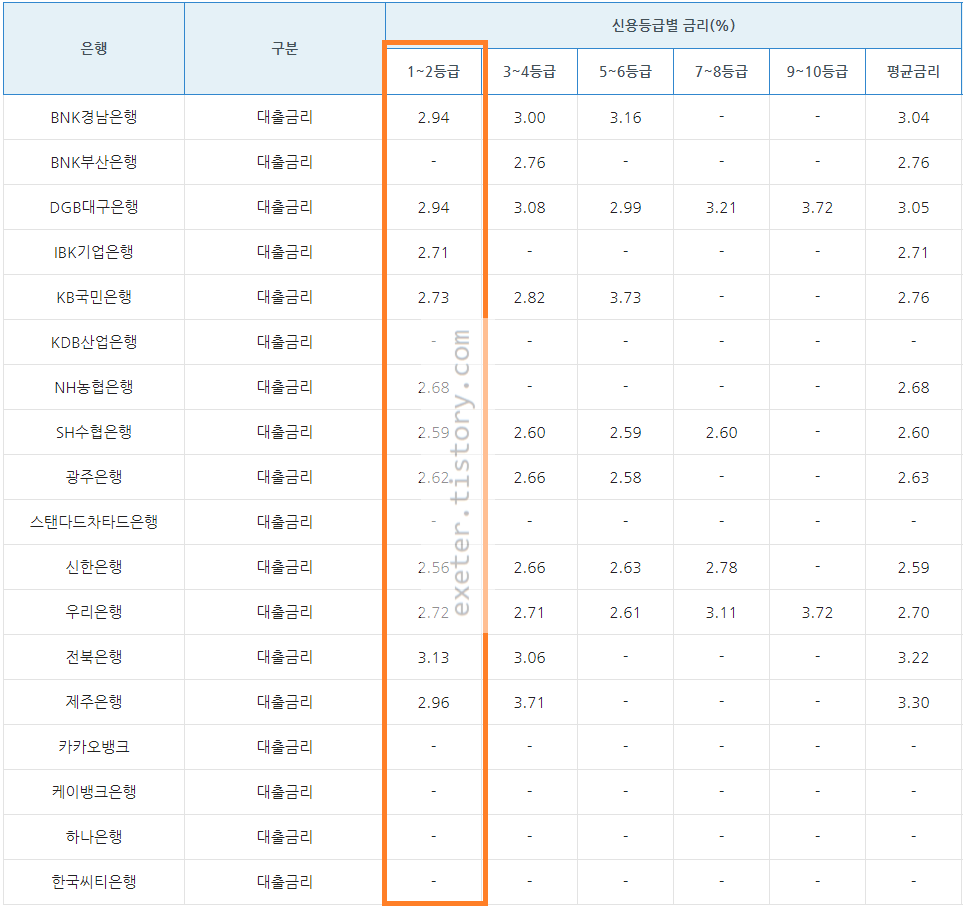Click 제주은행's 3.71 rate value
This screenshot has height=906, width=963.
tap(529, 702)
